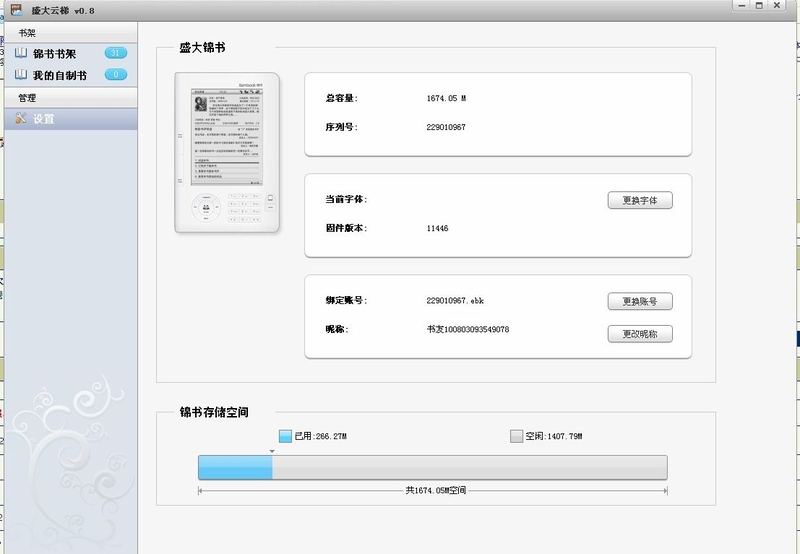
Task: Click nickname 书友100803093549078
Action: click(x=468, y=330)
